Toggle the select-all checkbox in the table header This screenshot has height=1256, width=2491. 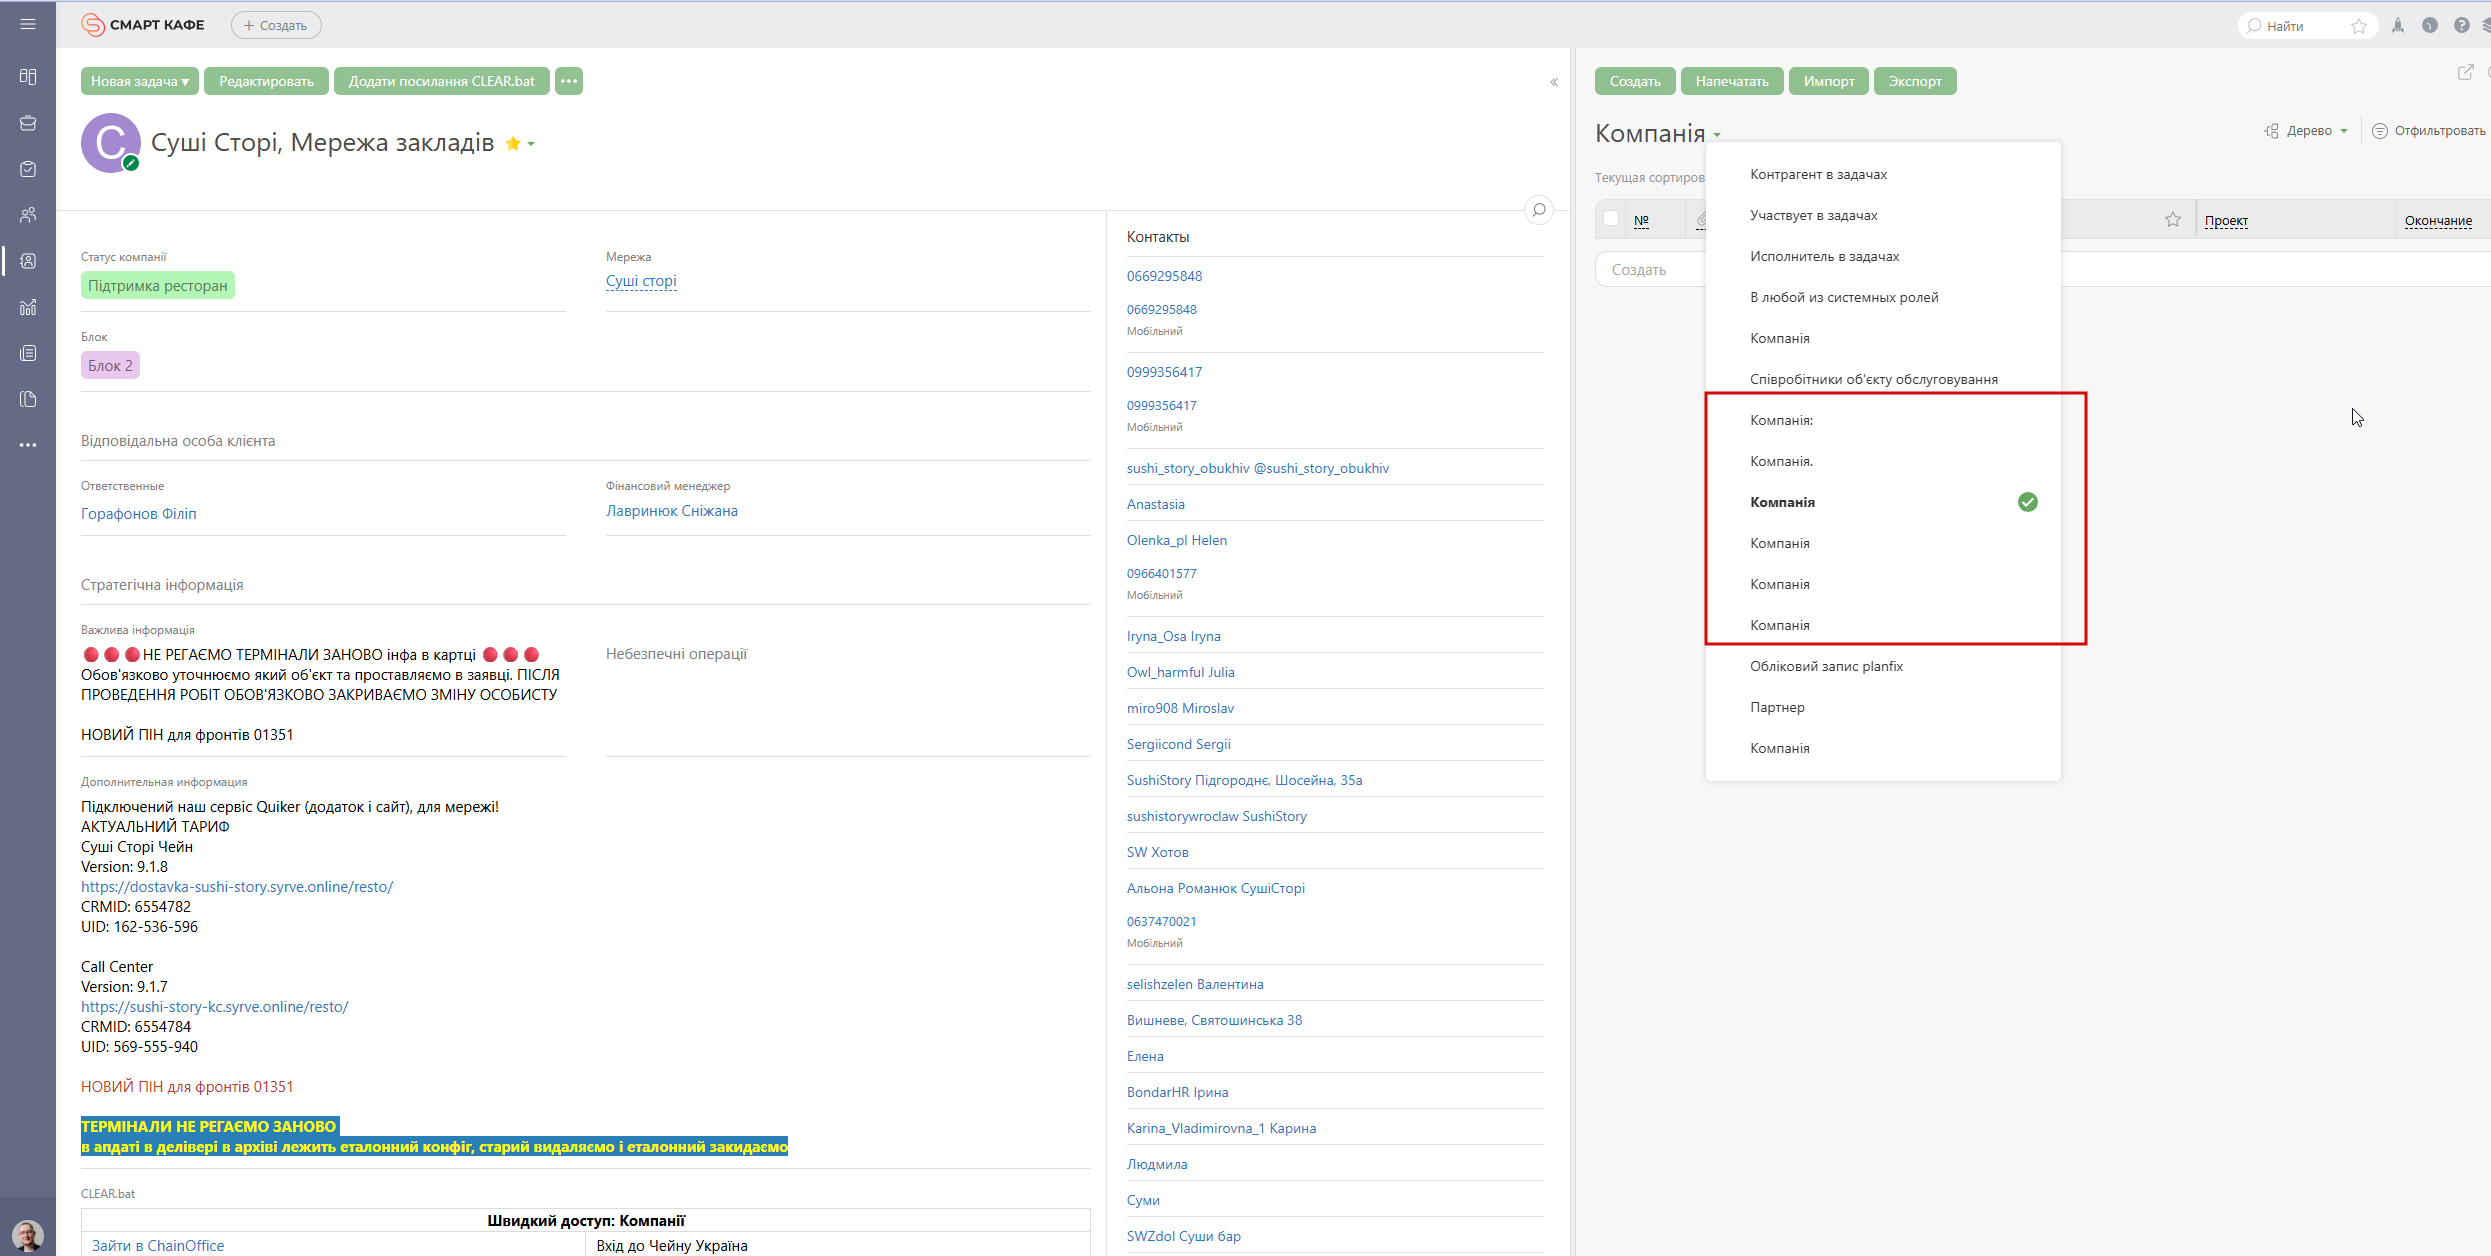coord(1610,219)
